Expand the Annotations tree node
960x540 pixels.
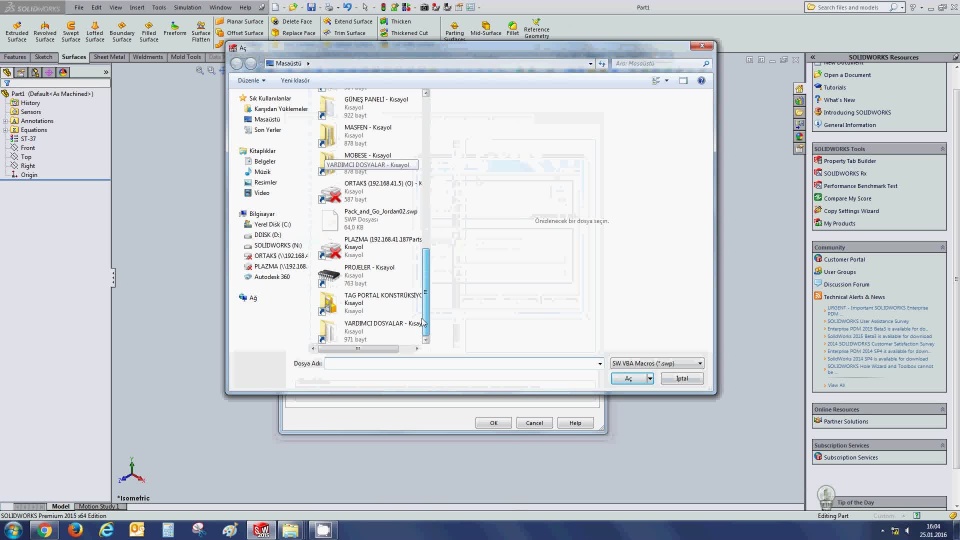(x=6, y=121)
